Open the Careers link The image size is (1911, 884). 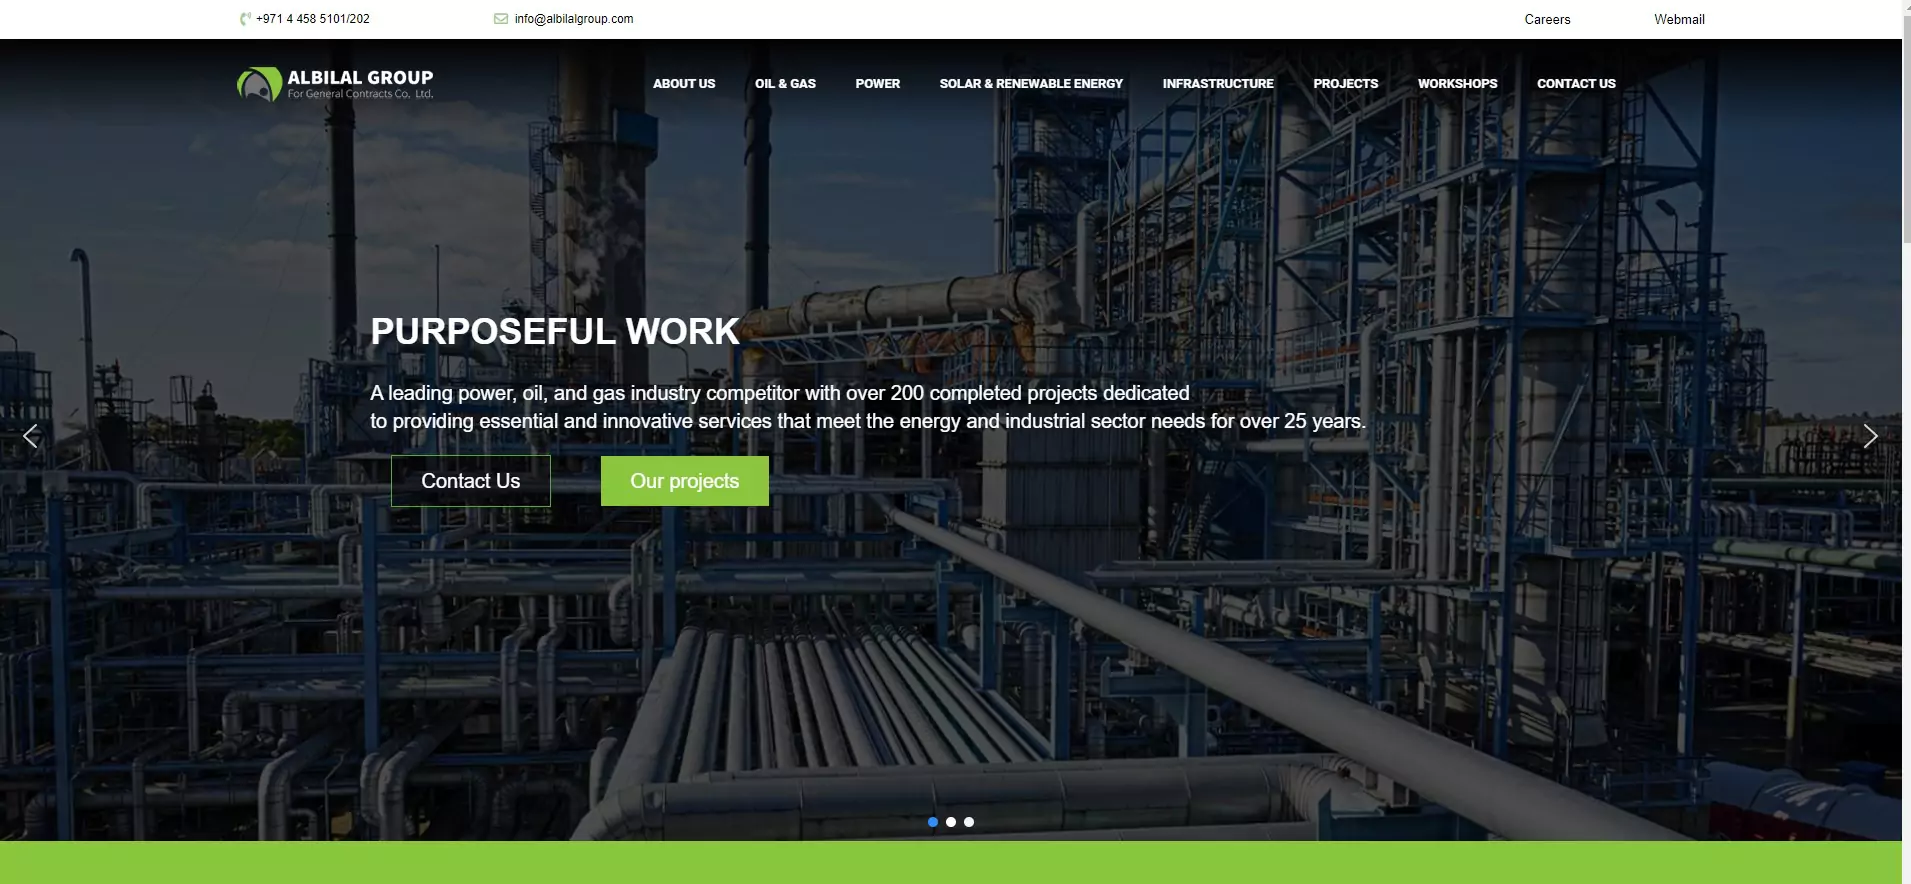1547,20
